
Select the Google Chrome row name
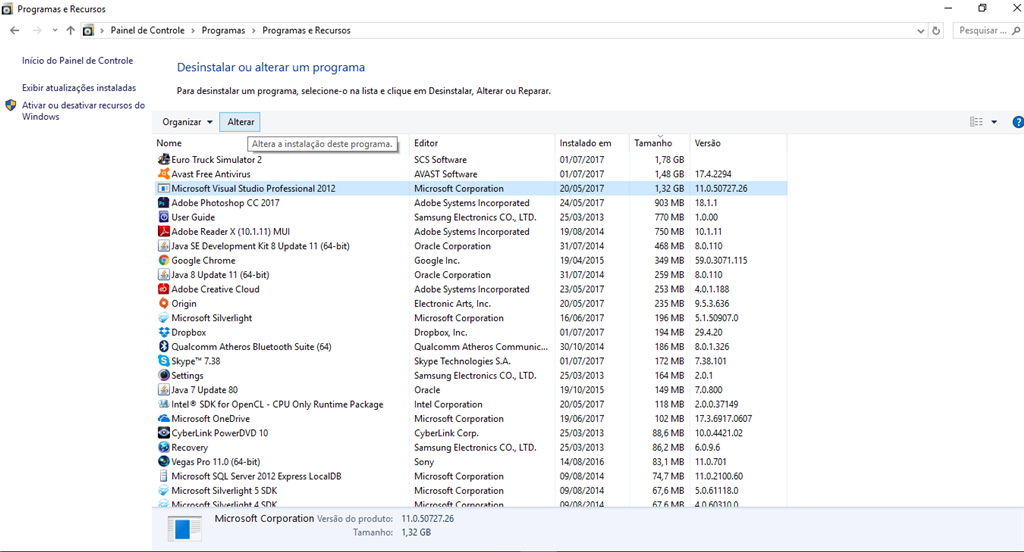pyautogui.click(x=203, y=260)
